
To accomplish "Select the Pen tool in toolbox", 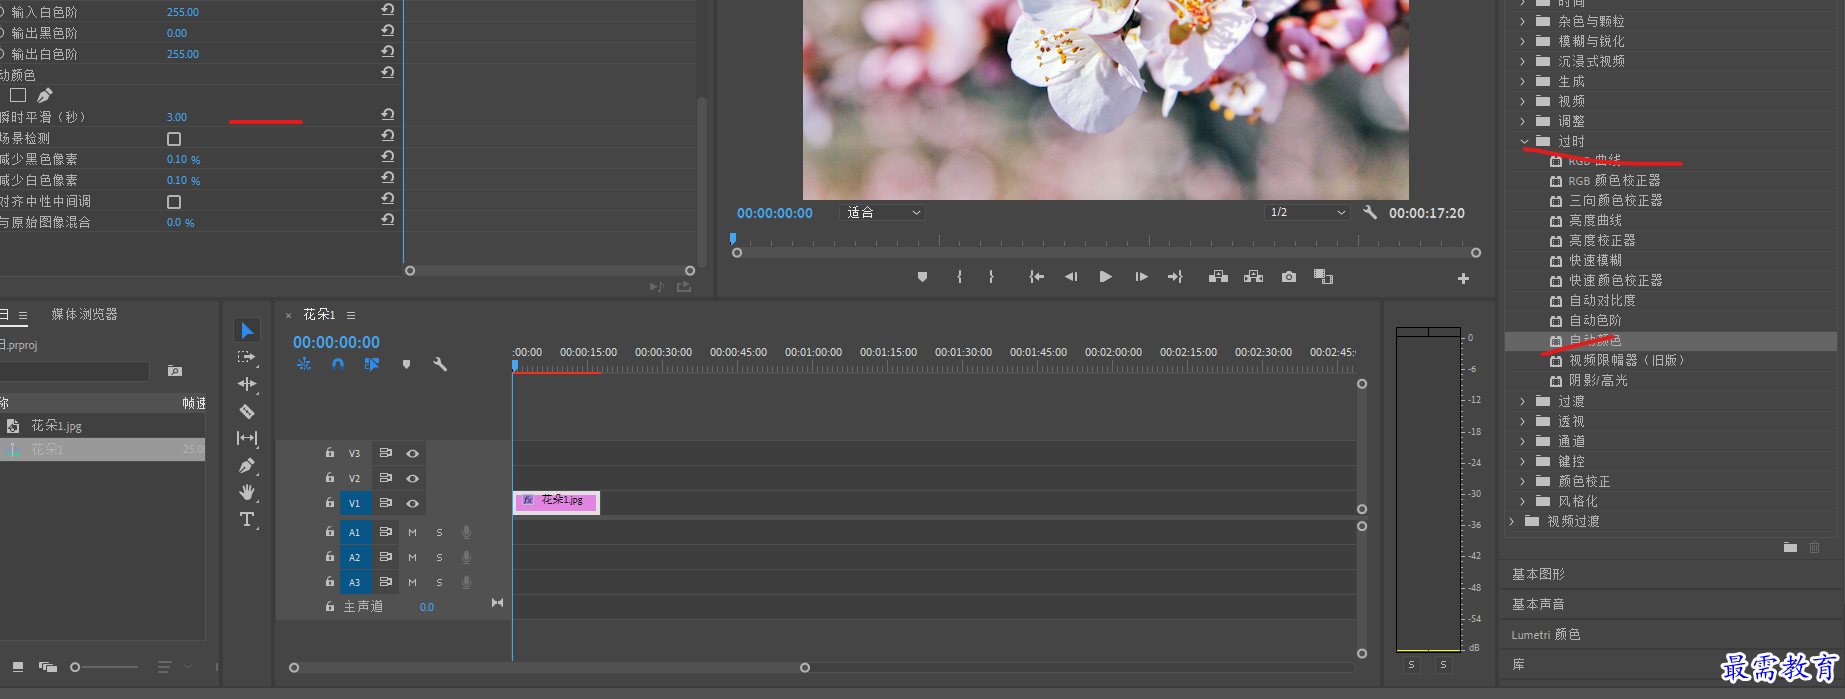I will [x=247, y=465].
